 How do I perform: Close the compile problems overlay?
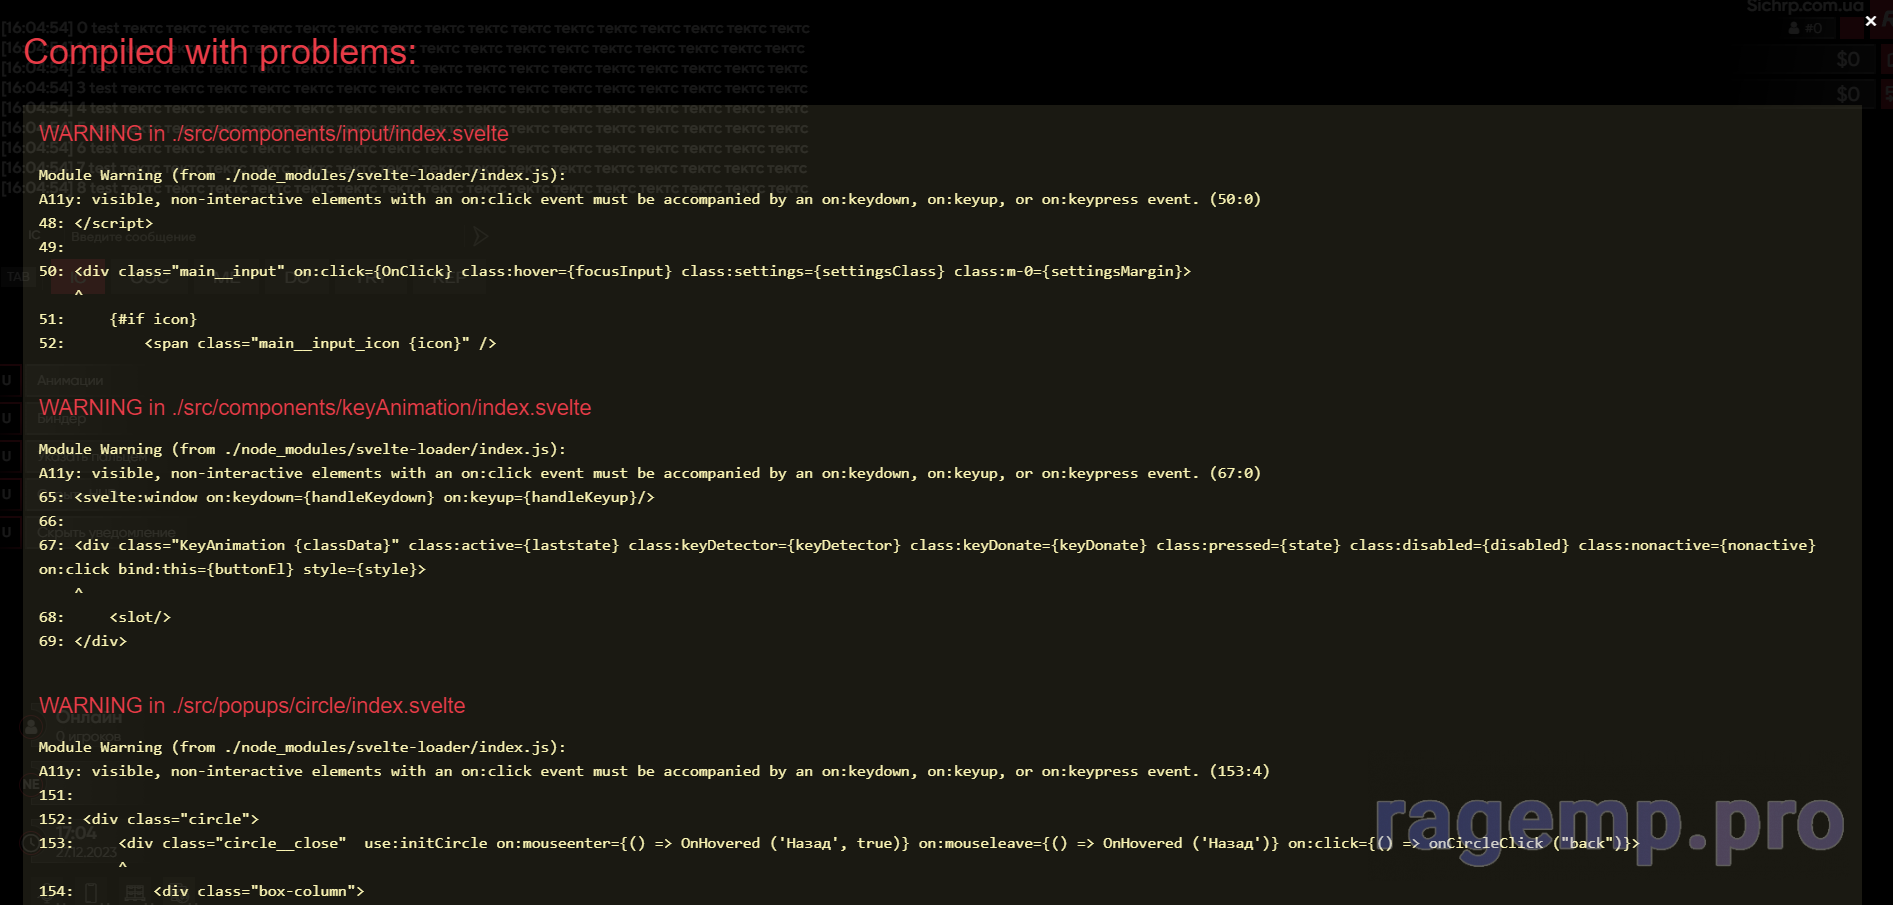pos(1870,21)
